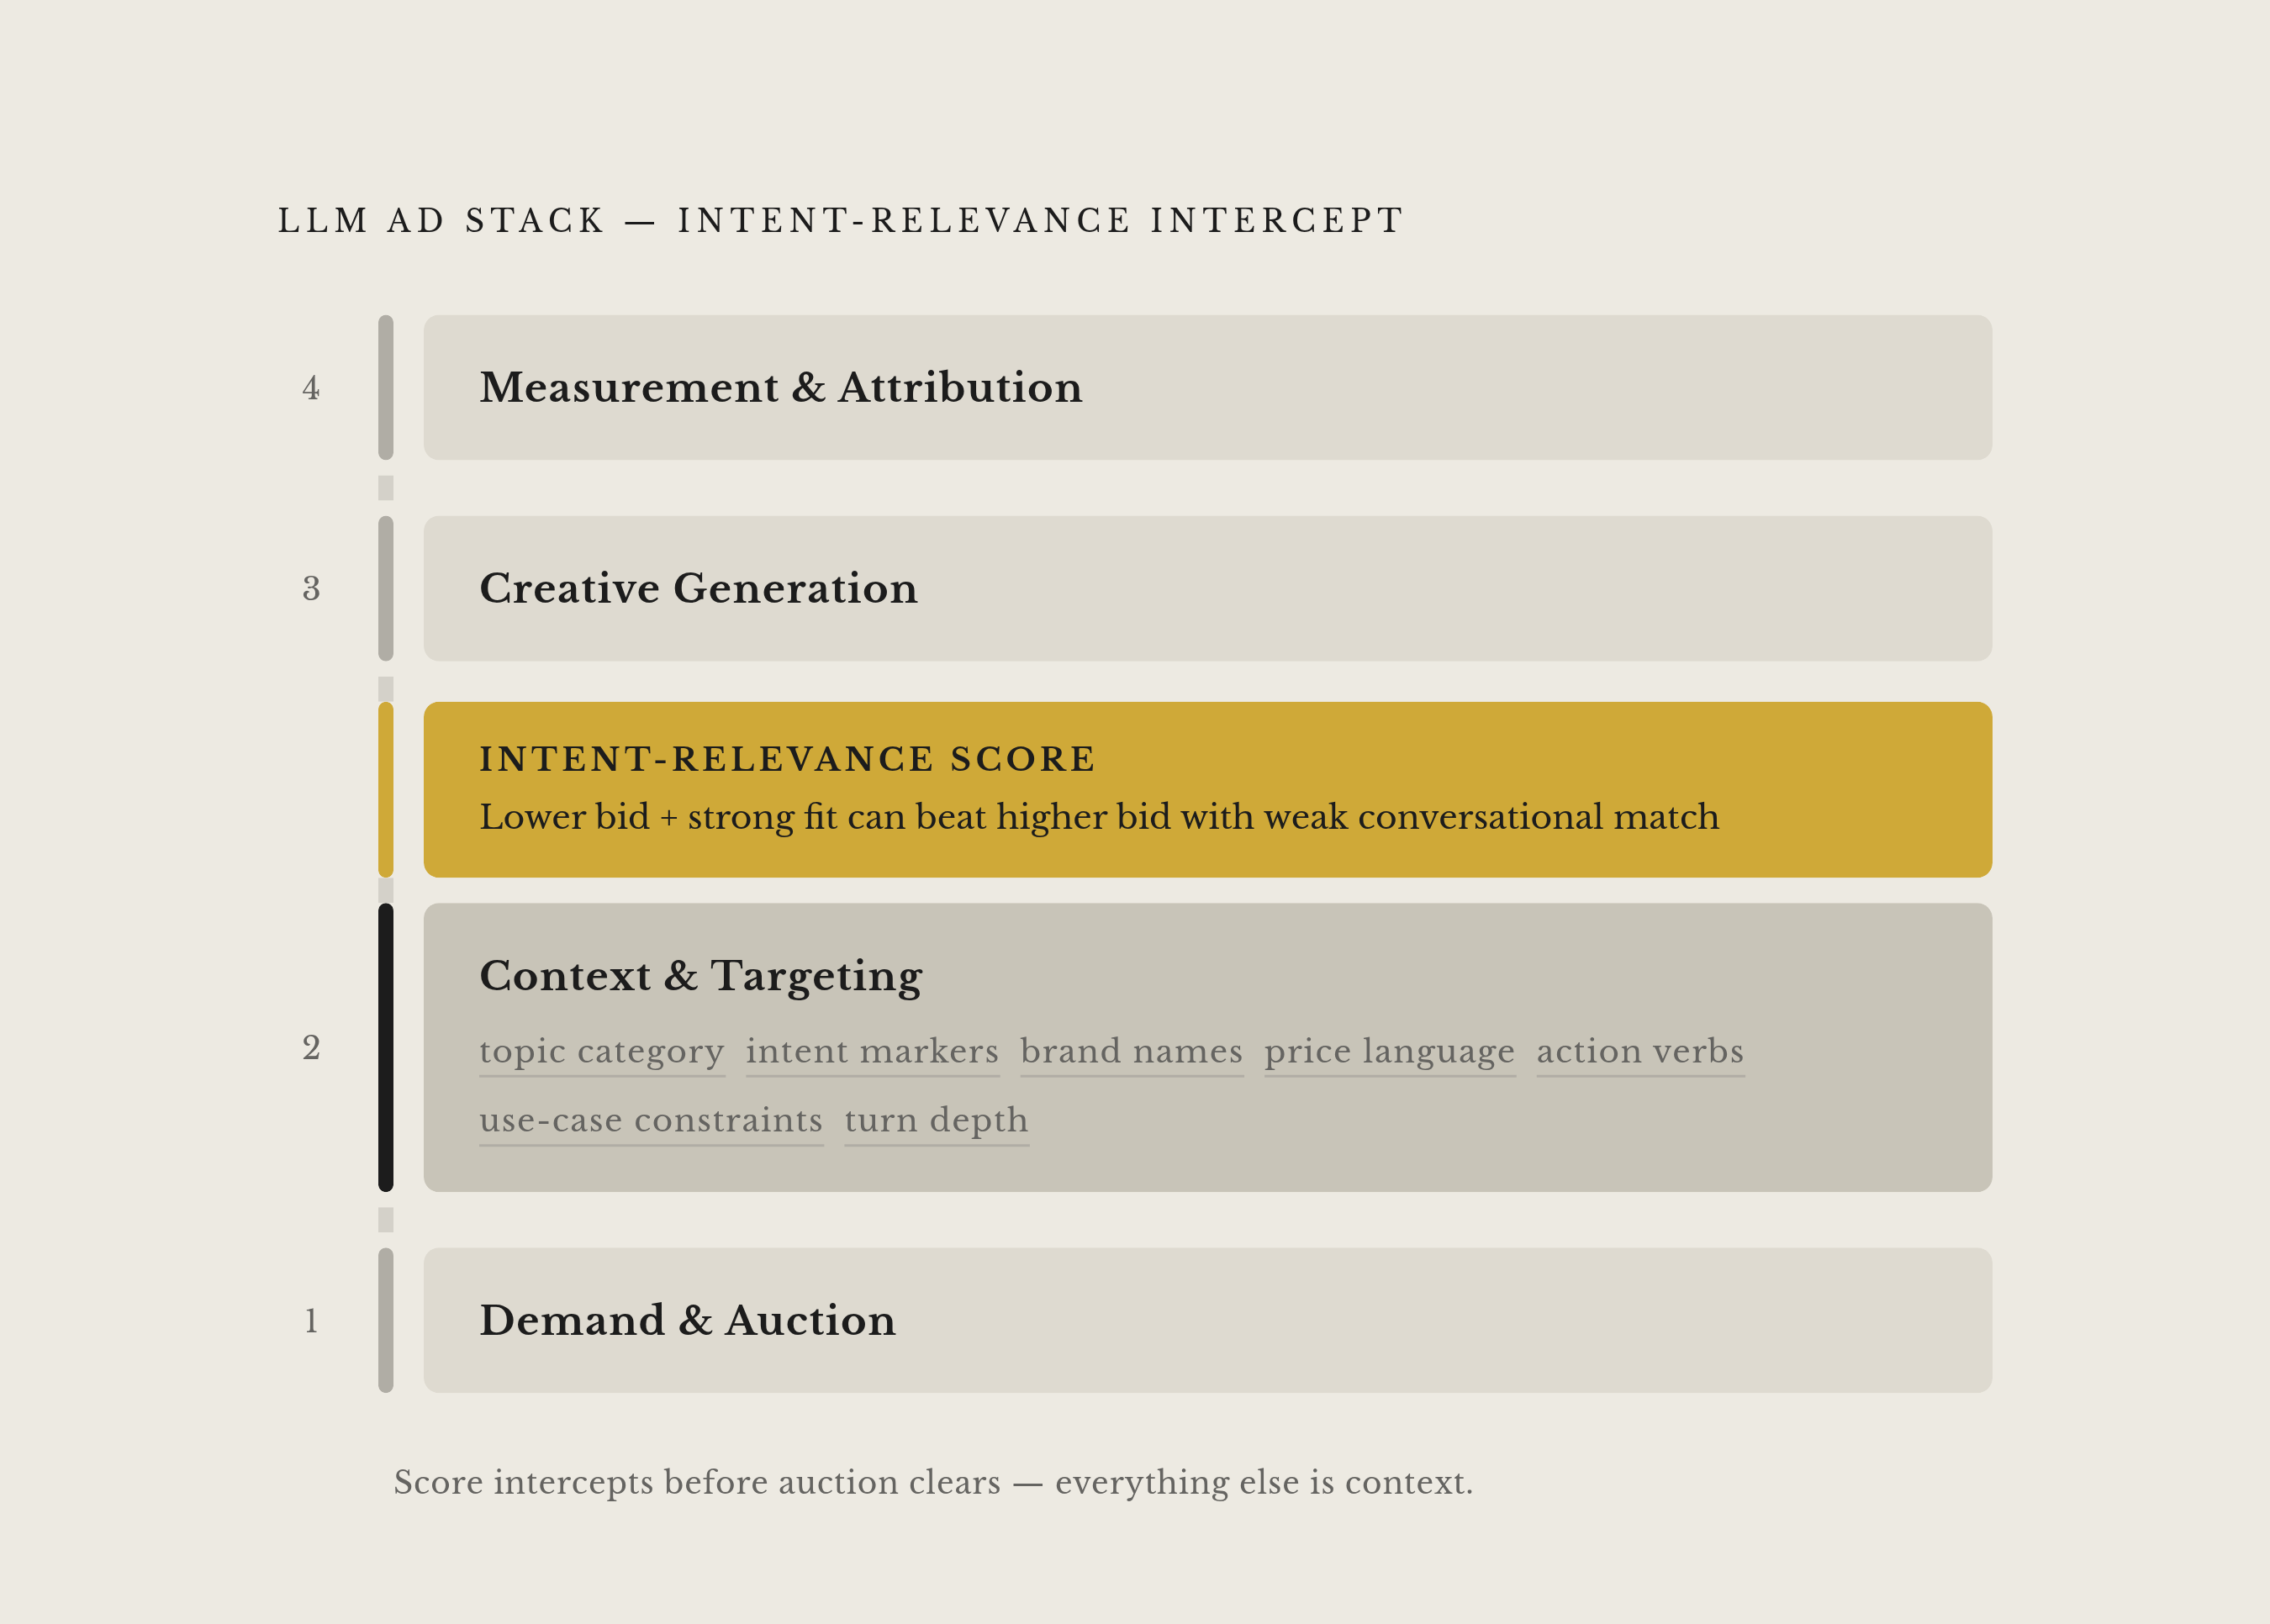2270x1624 pixels.
Task: Click the 'LLM AD STACK' page title
Action: [x=841, y=220]
